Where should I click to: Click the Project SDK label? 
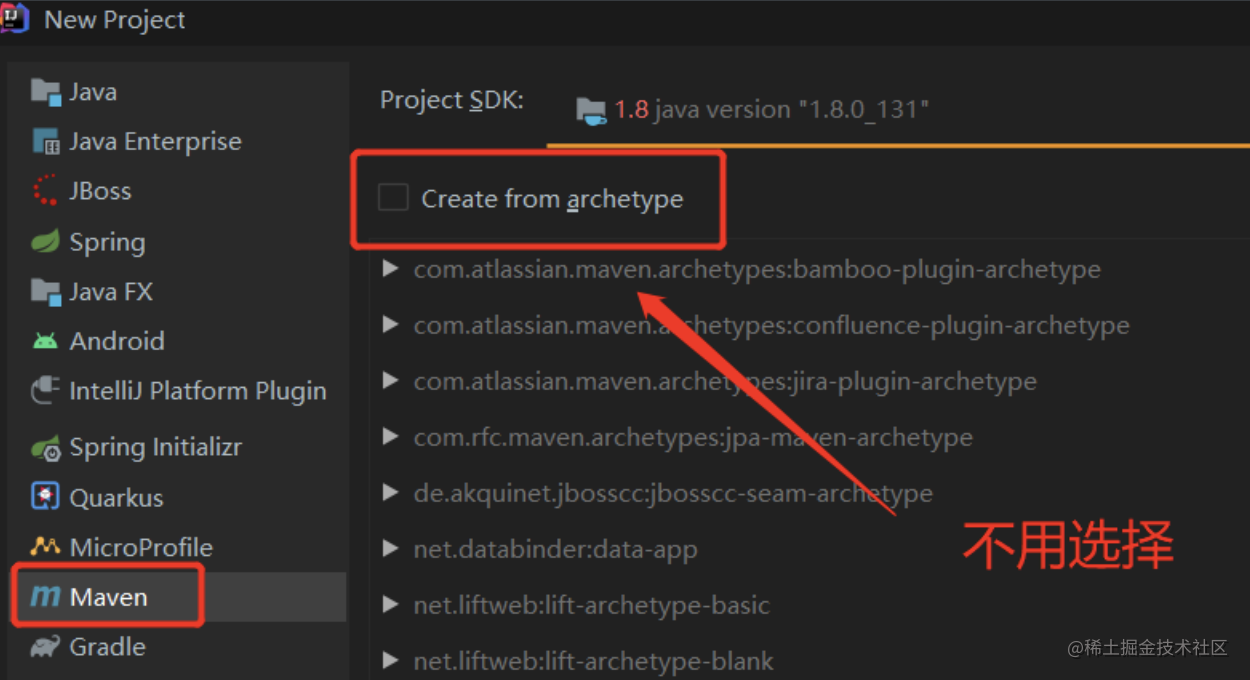pyautogui.click(x=452, y=101)
